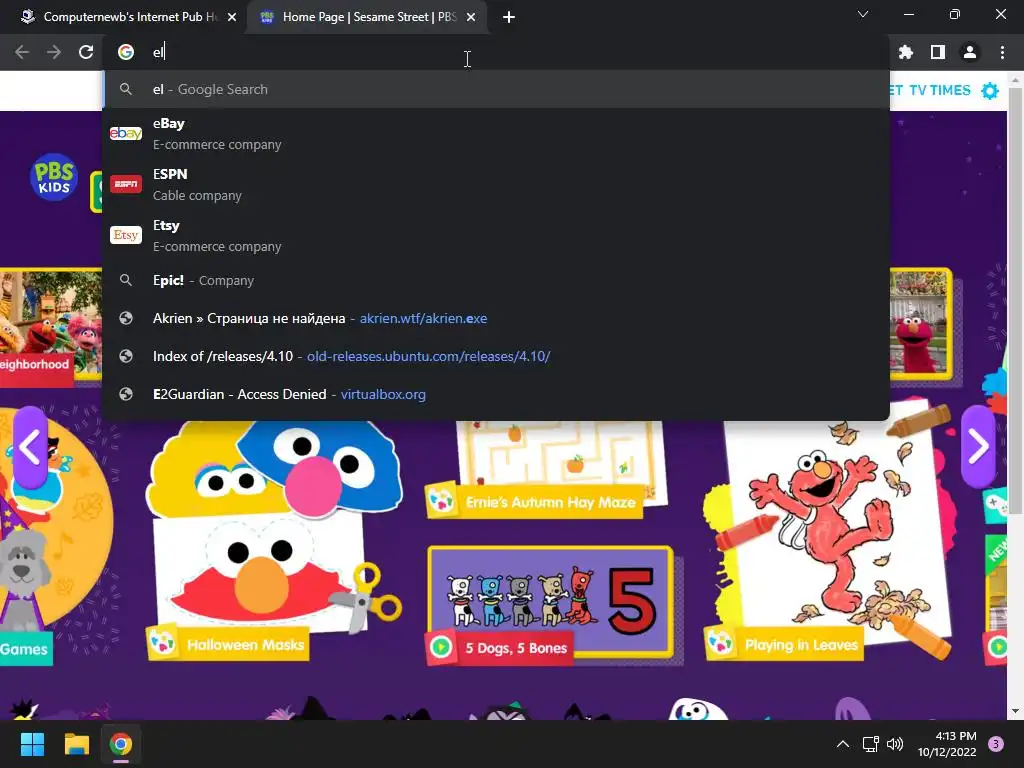Click the Chrome taskbar icon

120,744
